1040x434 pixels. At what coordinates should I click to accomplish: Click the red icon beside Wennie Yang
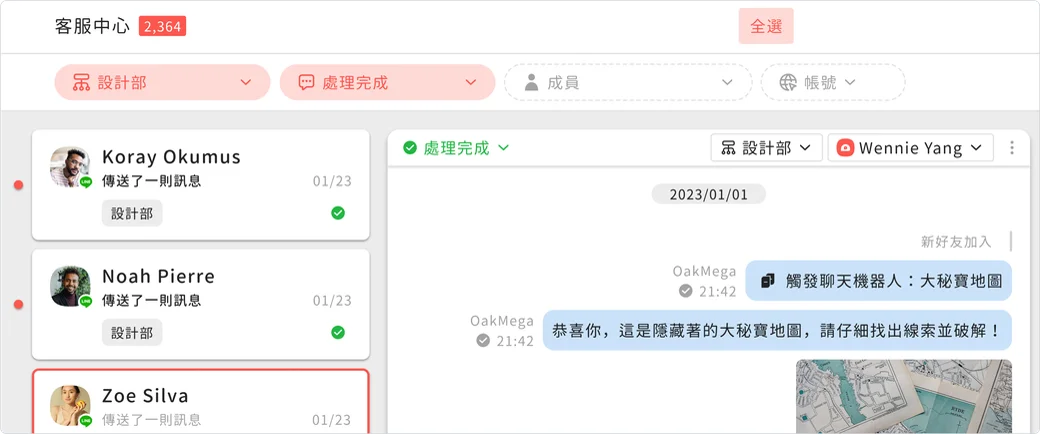845,147
